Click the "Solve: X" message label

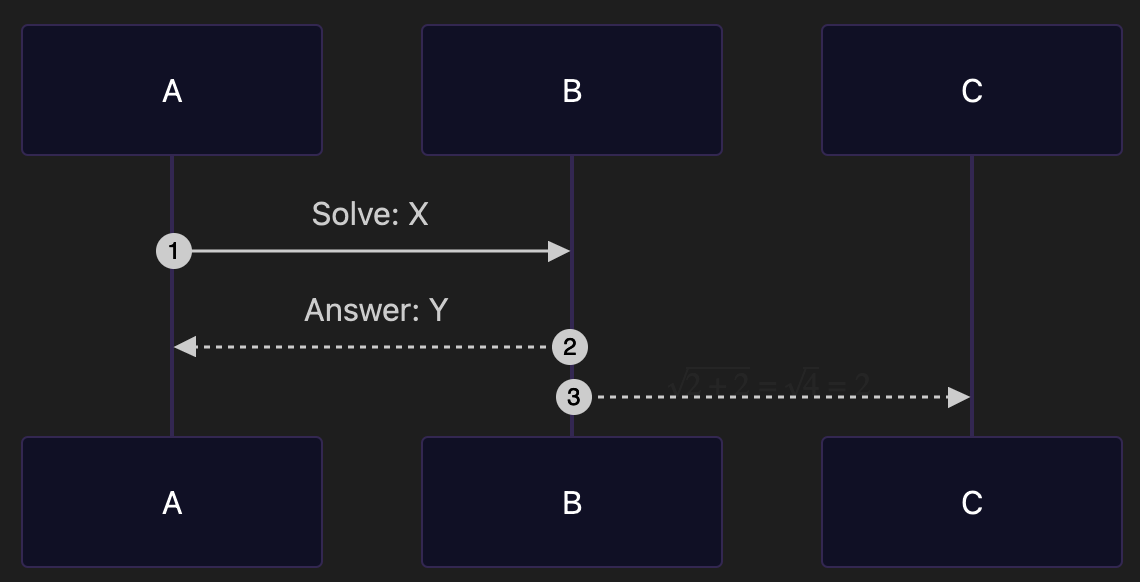[x=370, y=214]
